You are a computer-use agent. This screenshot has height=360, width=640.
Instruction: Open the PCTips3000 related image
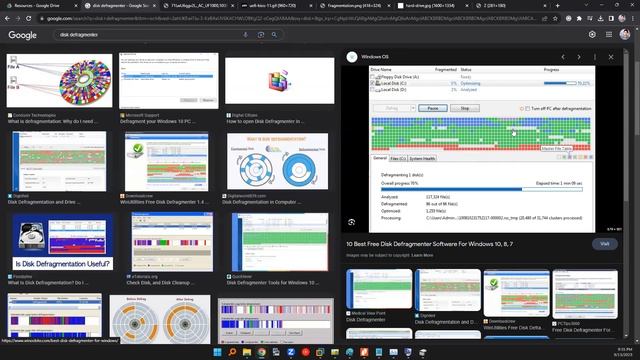tap(585, 294)
